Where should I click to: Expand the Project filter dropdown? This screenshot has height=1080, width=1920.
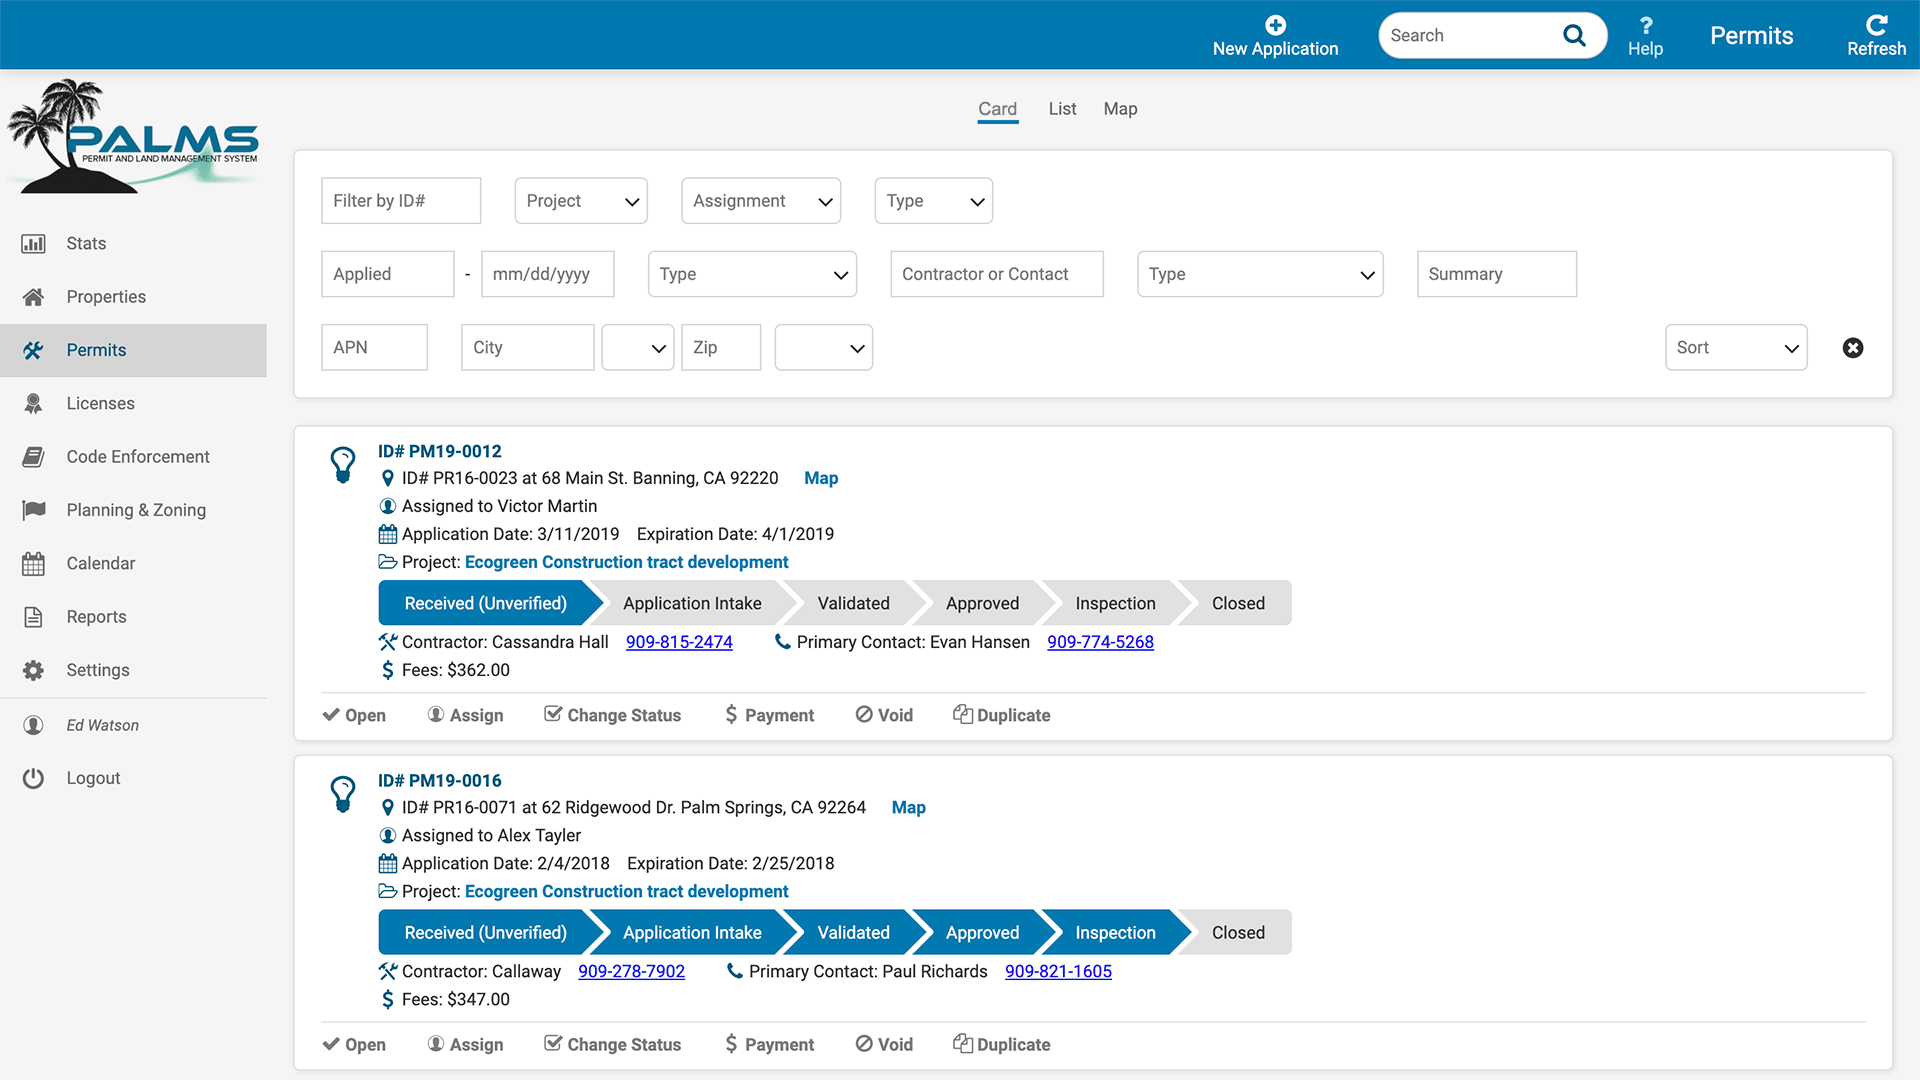pos(581,201)
